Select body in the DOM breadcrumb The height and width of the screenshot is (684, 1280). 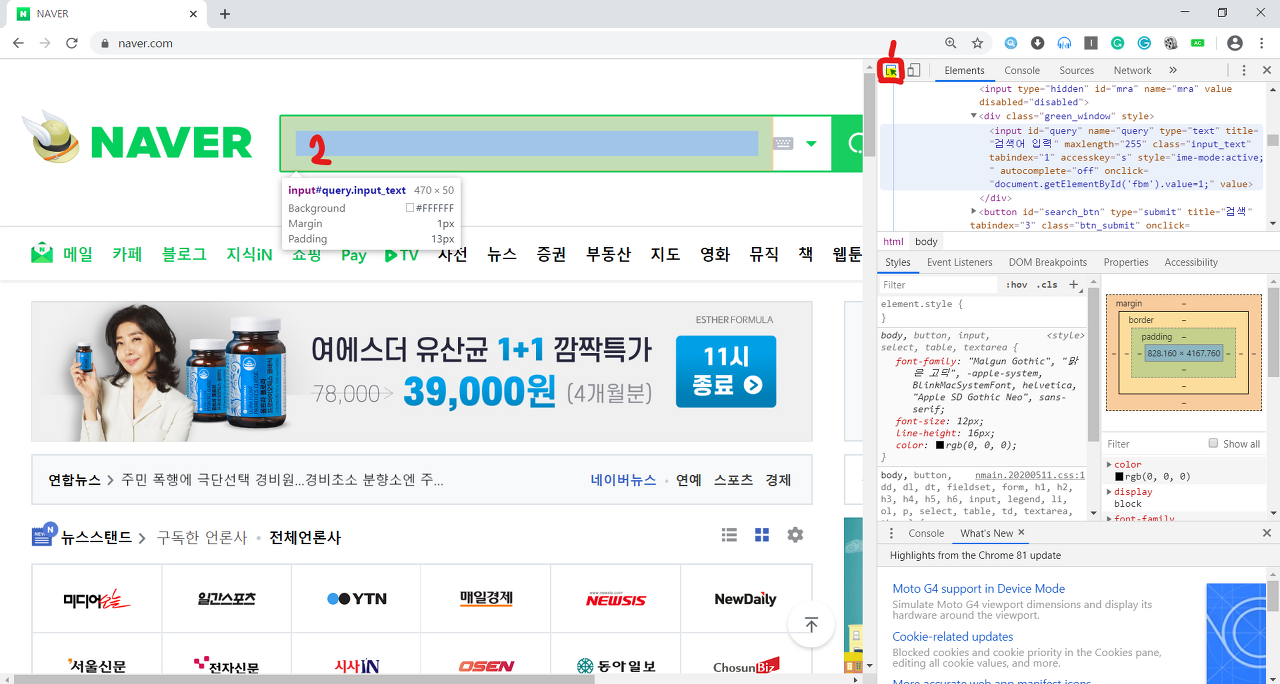pos(926,242)
